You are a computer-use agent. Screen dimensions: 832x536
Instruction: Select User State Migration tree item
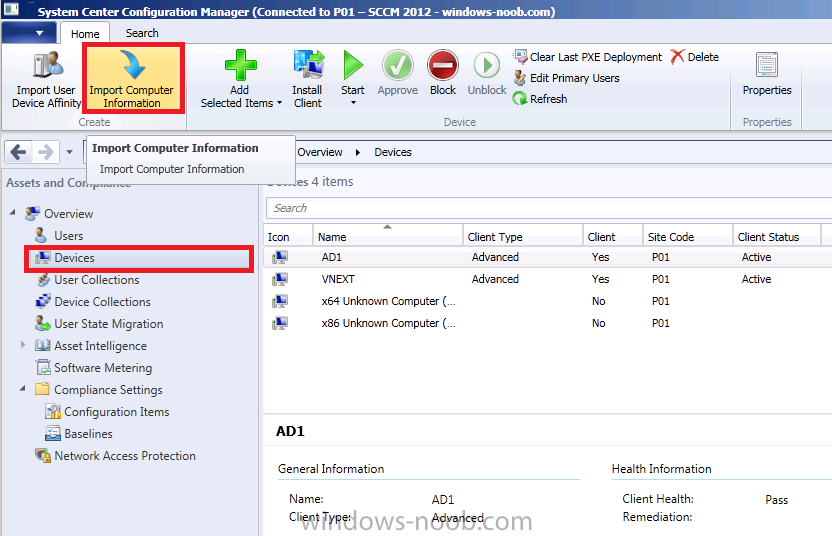tap(109, 324)
